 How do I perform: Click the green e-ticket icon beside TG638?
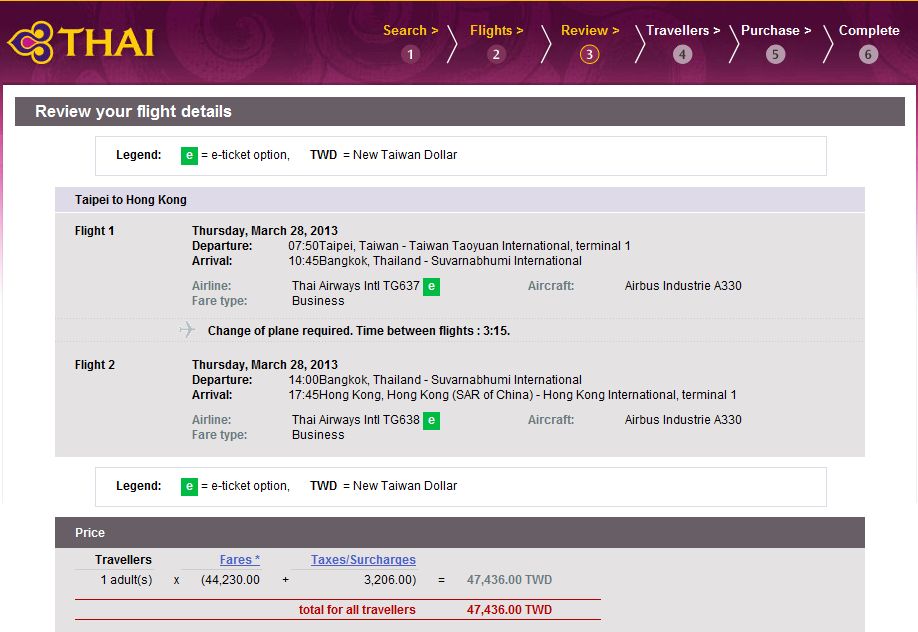click(x=431, y=421)
